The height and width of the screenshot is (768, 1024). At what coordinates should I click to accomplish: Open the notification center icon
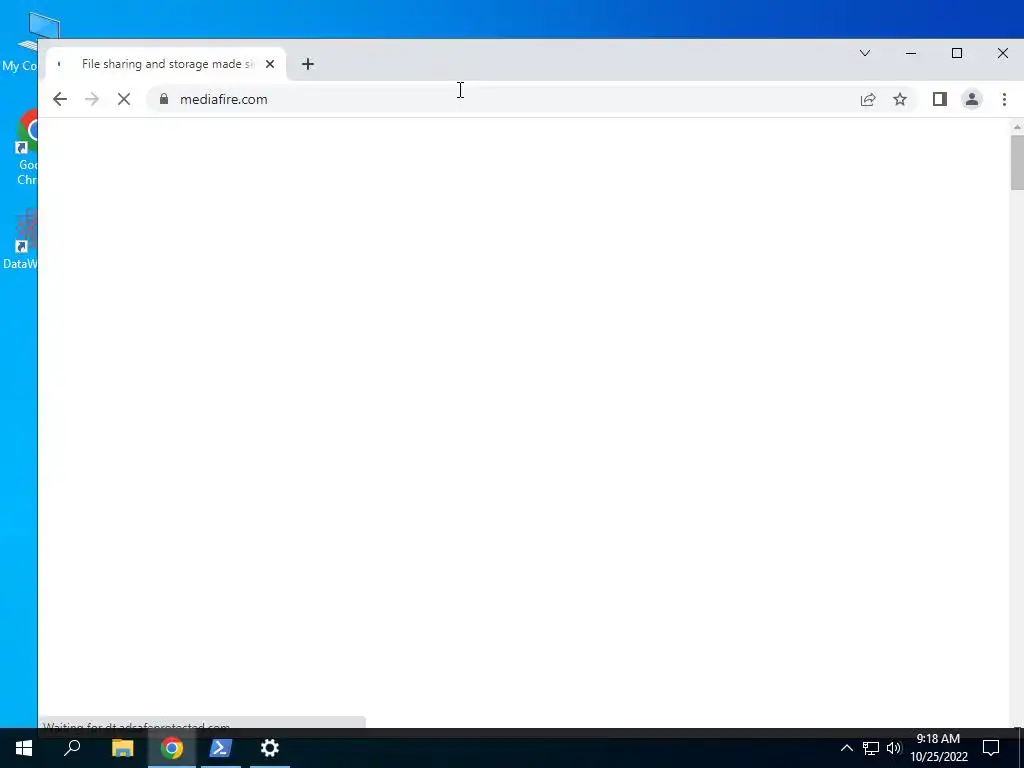click(991, 748)
